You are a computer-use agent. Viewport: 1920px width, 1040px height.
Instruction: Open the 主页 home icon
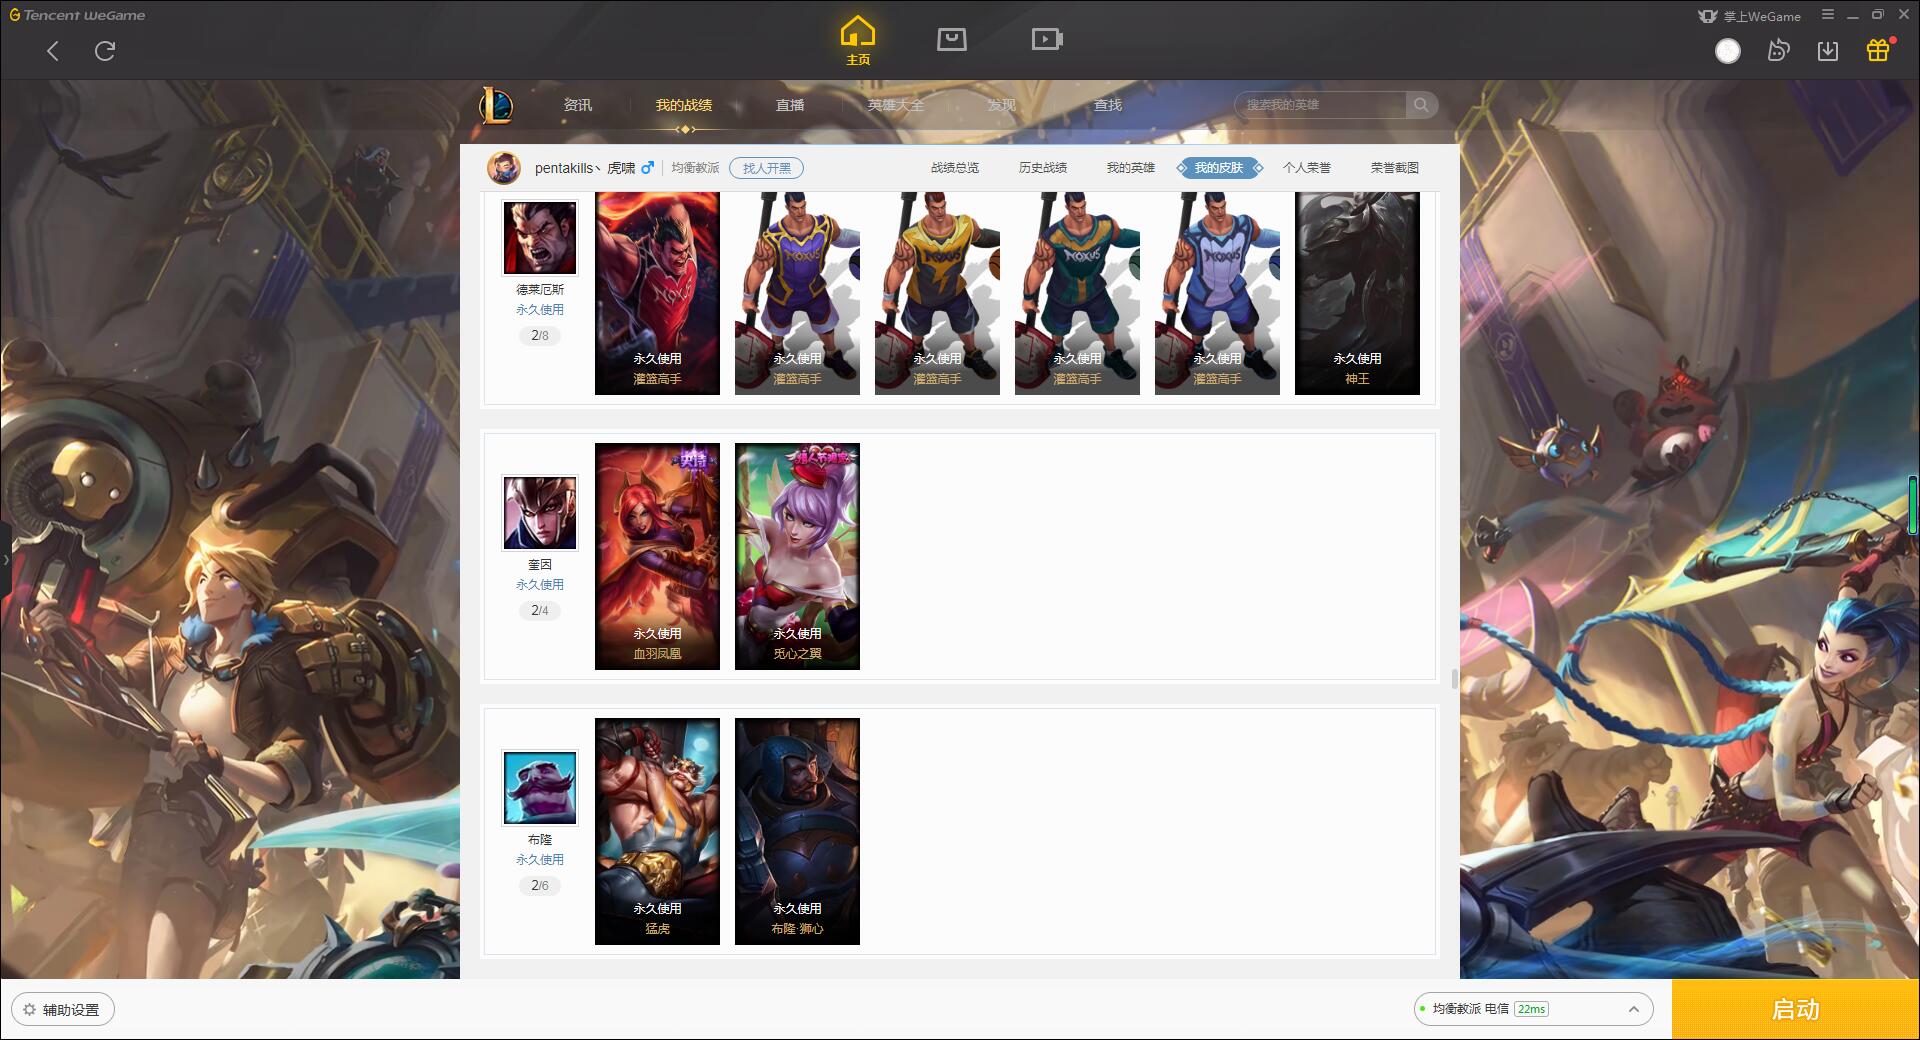pyautogui.click(x=858, y=41)
